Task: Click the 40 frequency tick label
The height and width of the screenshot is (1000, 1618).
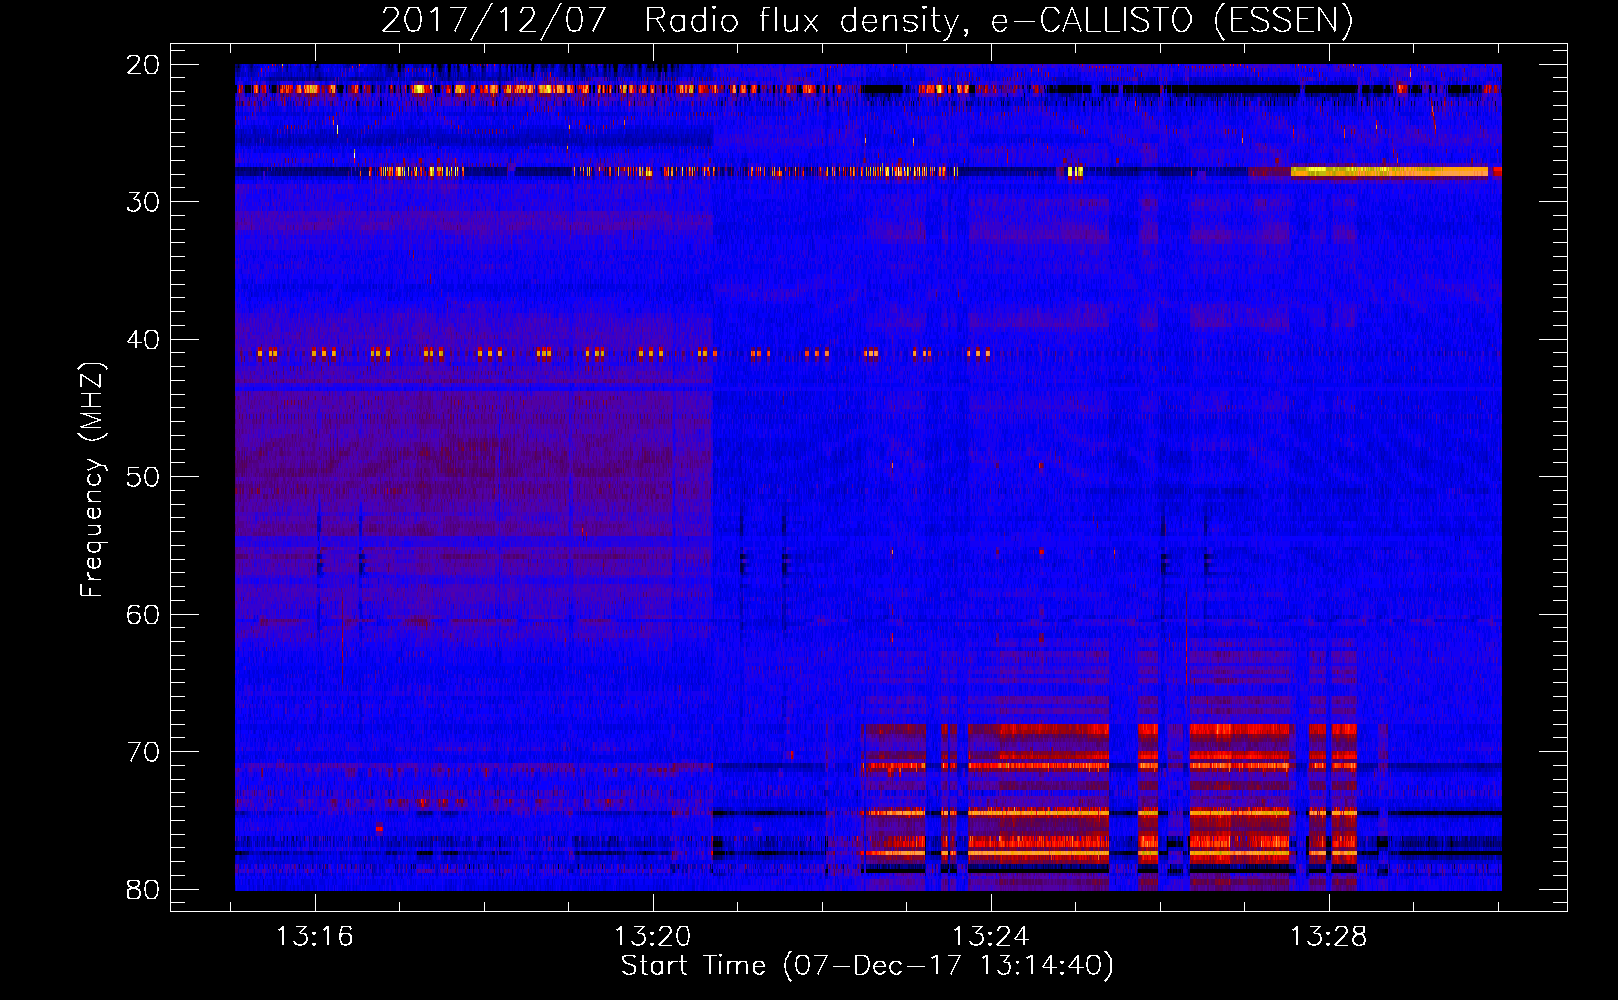Action: (143, 340)
